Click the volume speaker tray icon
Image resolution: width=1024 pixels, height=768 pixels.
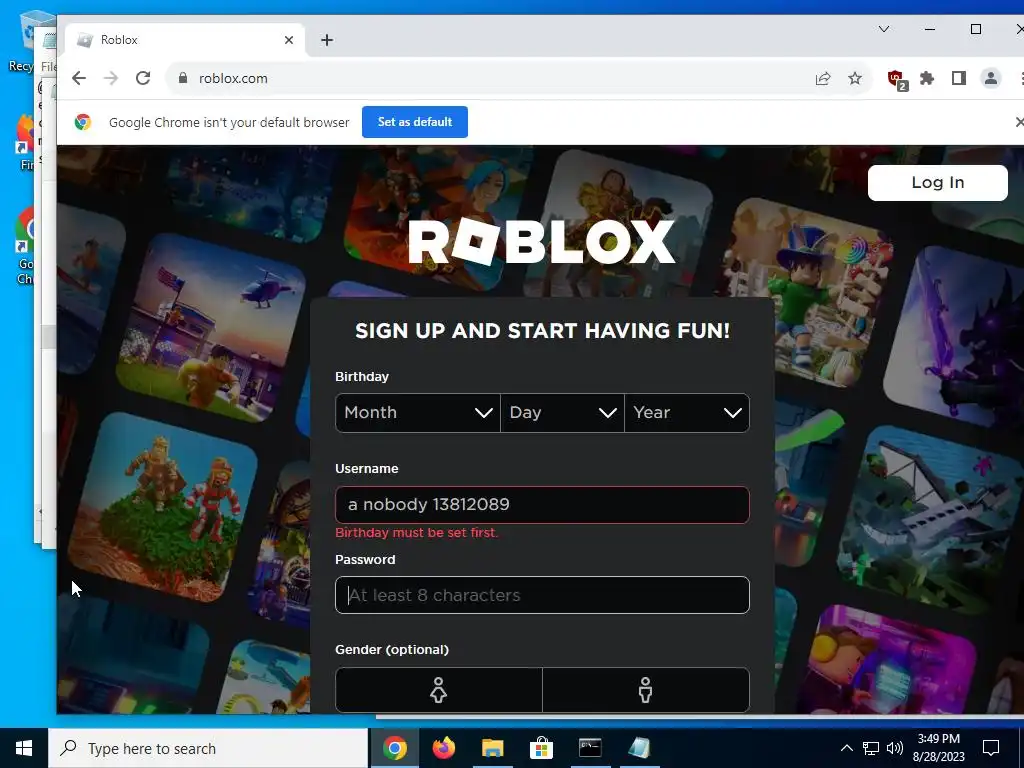pyautogui.click(x=895, y=748)
